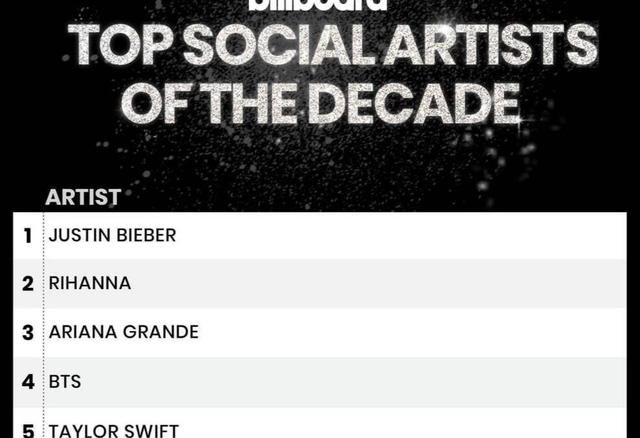Click the Billboard logo at top
This screenshot has width=640, height=438.
[x=318, y=5]
